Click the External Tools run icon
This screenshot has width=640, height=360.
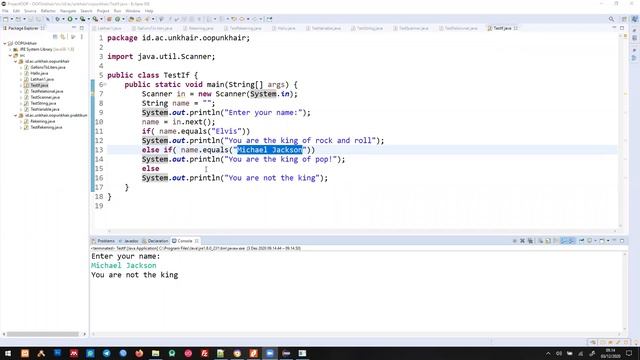[x=95, y=19]
